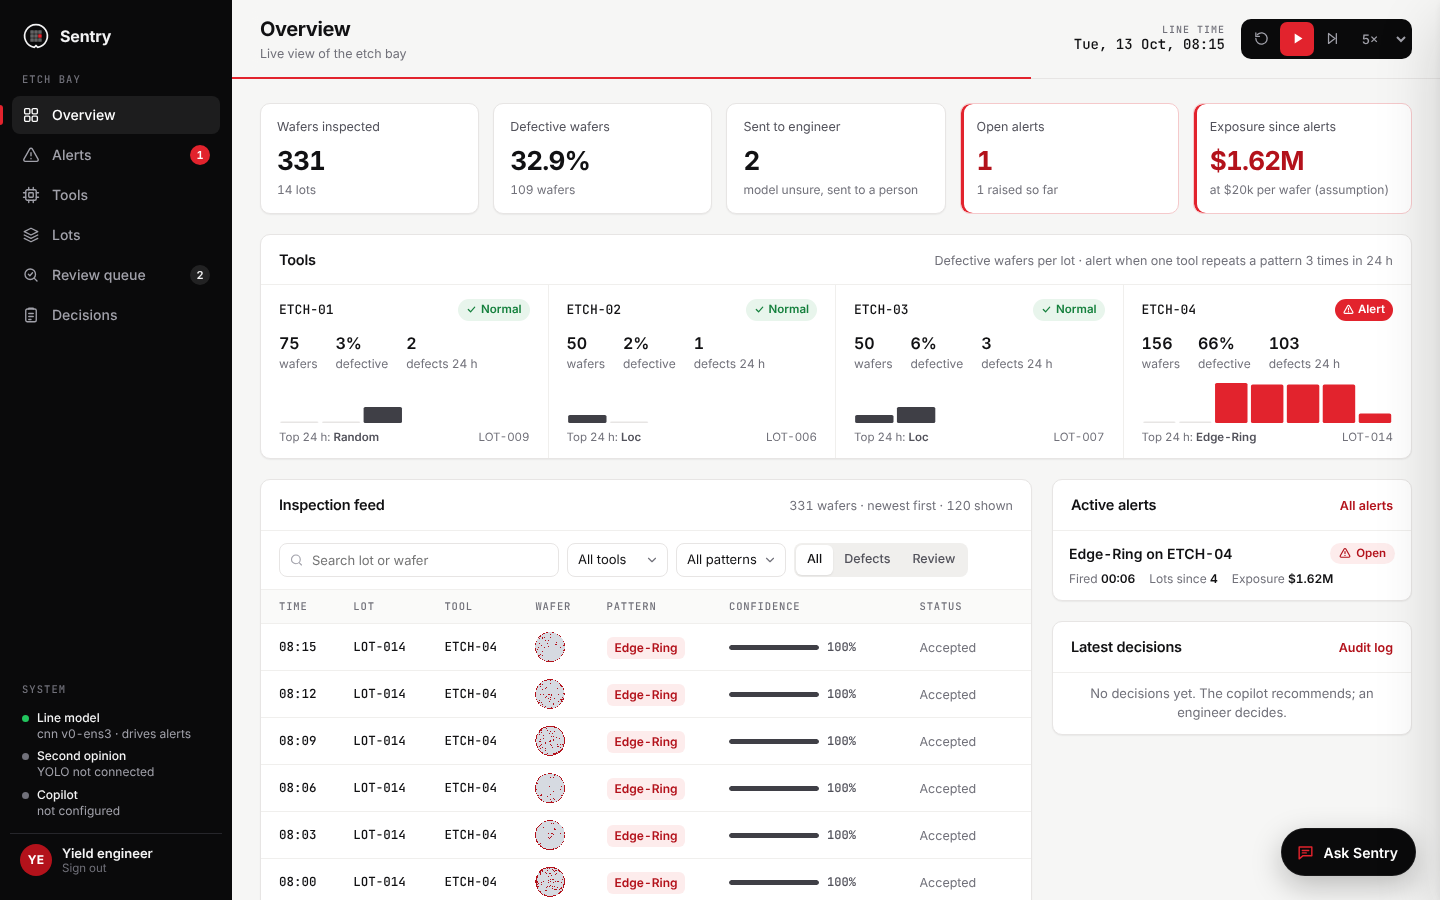Open the Edge-Ring on ETCH-04 alert
The width and height of the screenshot is (1440, 900).
[x=1232, y=566]
